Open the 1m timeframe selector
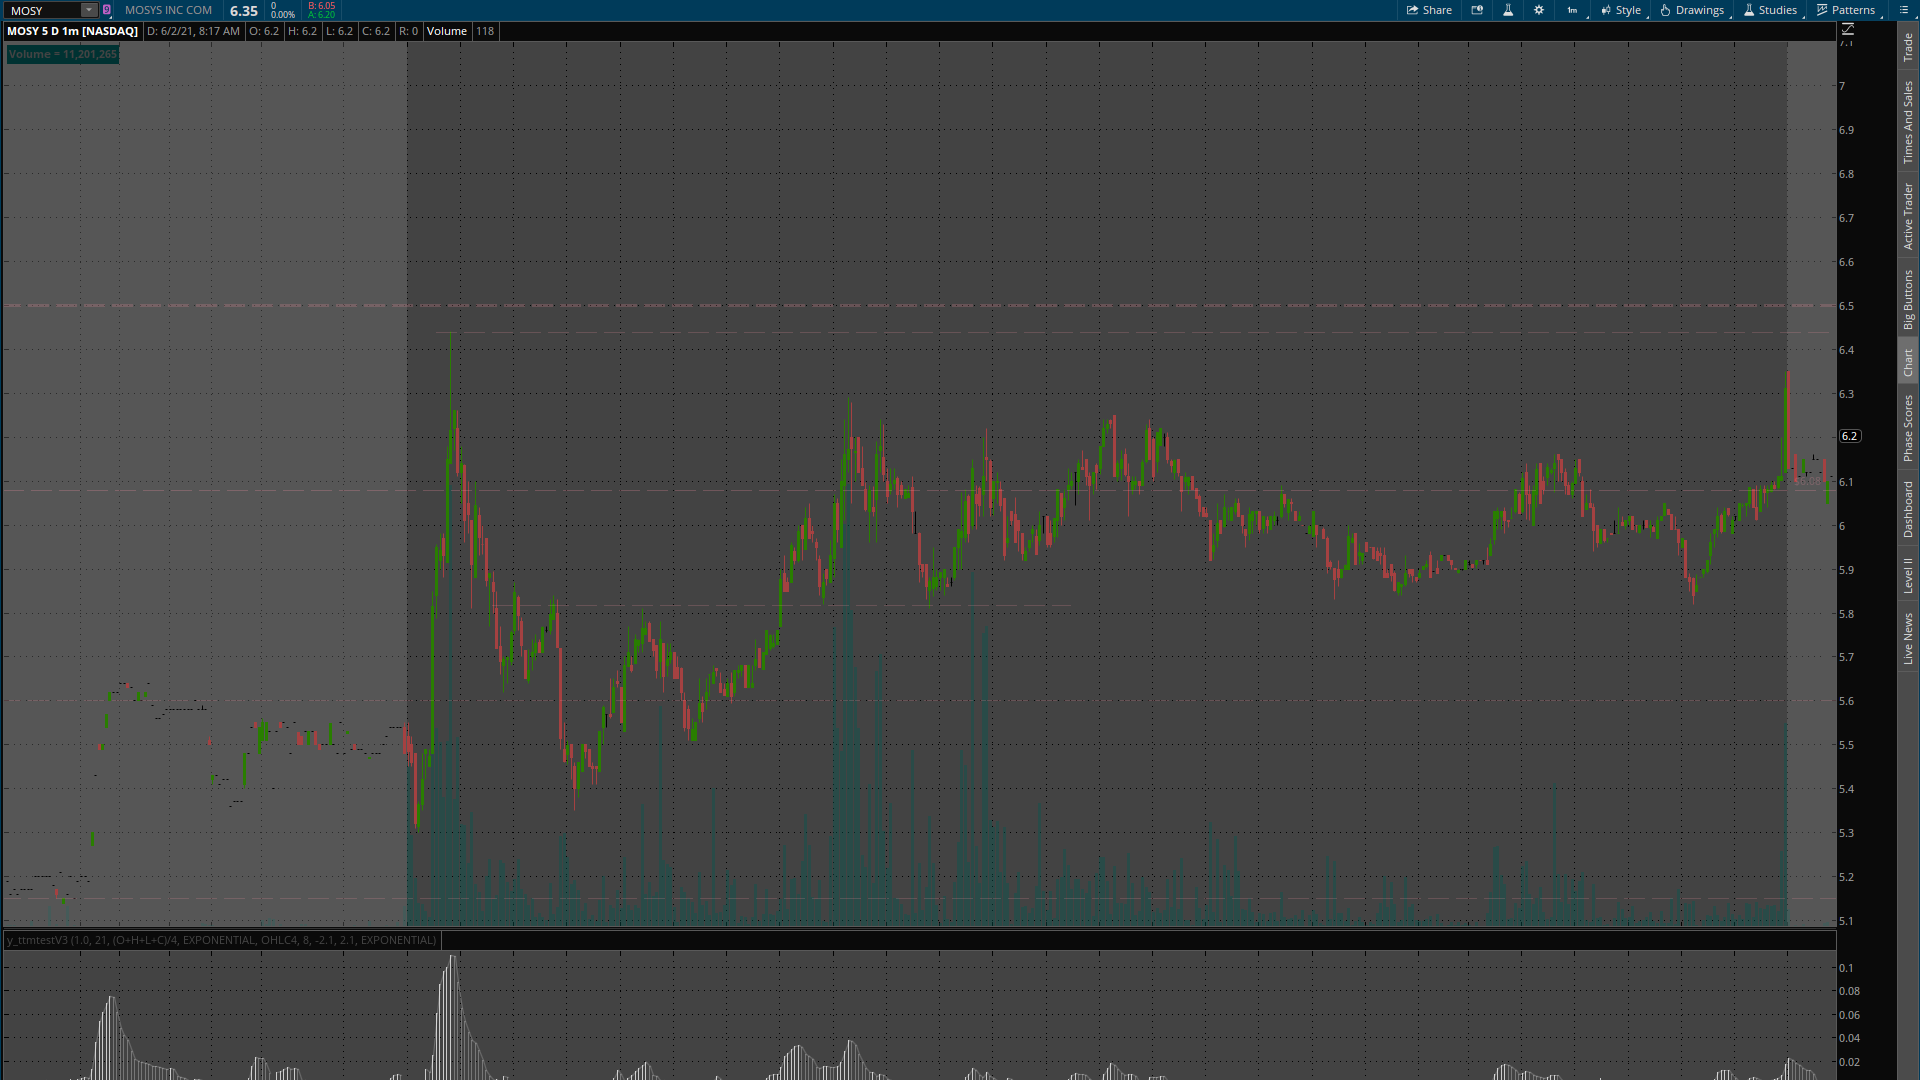This screenshot has width=1920, height=1080. (1573, 10)
